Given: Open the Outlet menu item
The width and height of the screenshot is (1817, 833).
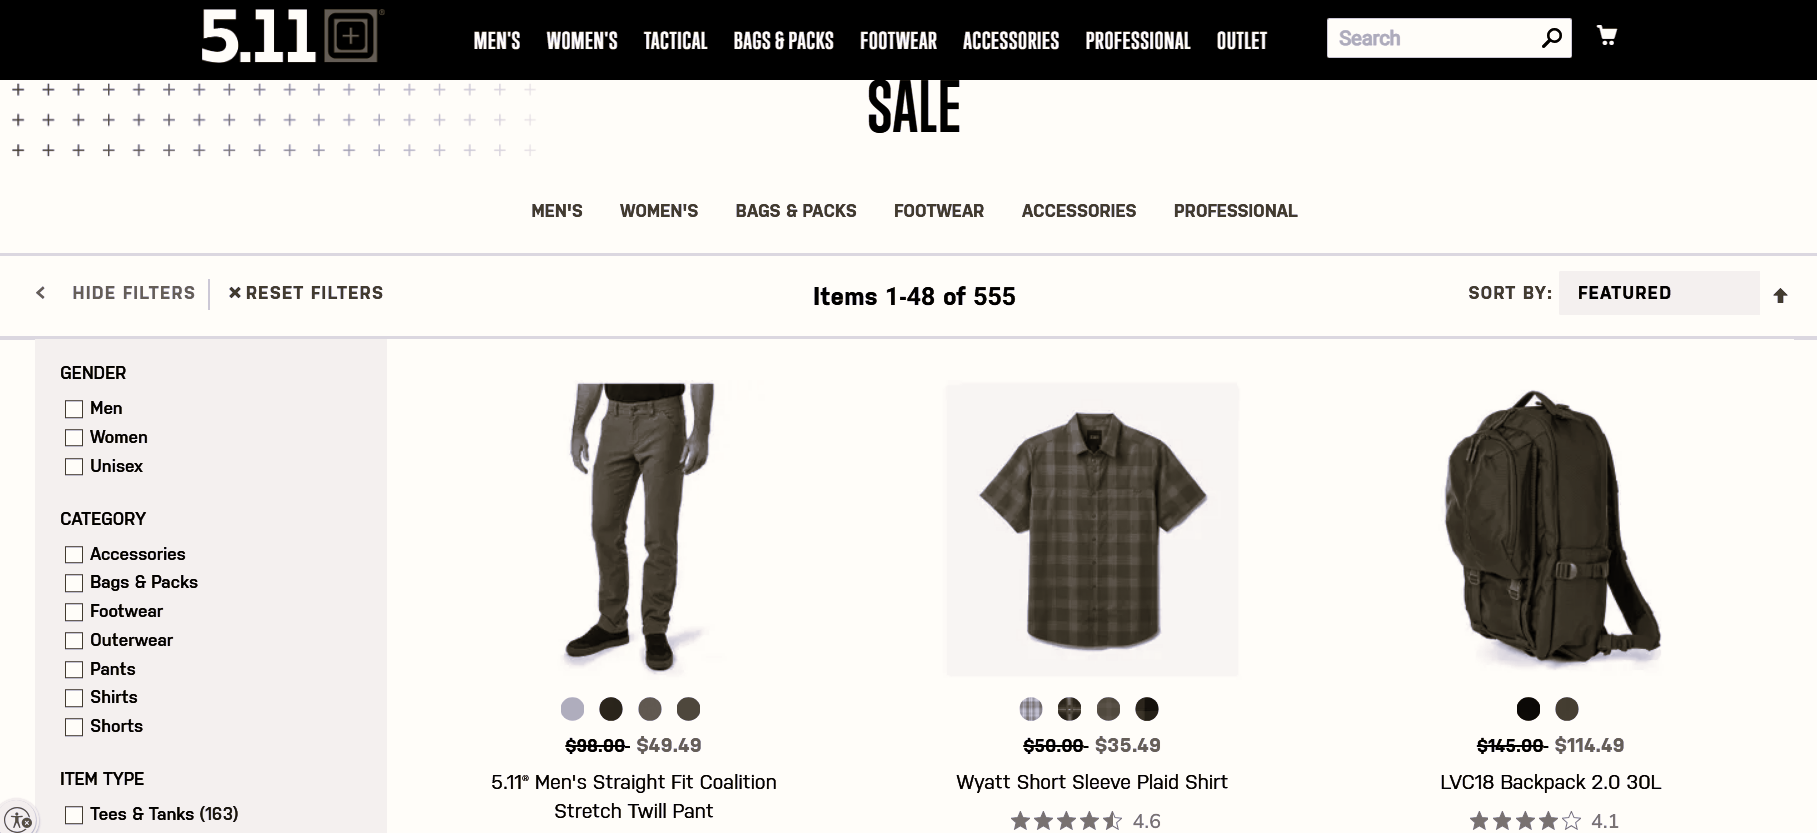Looking at the screenshot, I should tap(1241, 41).
